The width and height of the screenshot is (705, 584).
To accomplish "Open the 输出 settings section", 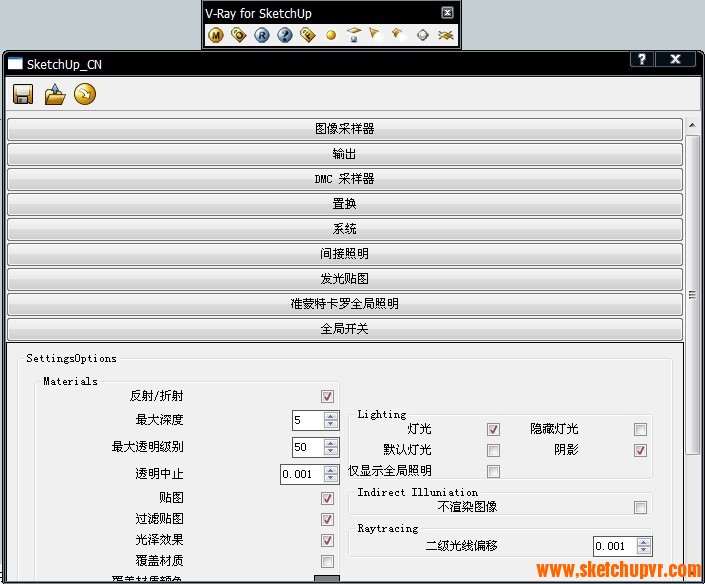I will point(345,154).
